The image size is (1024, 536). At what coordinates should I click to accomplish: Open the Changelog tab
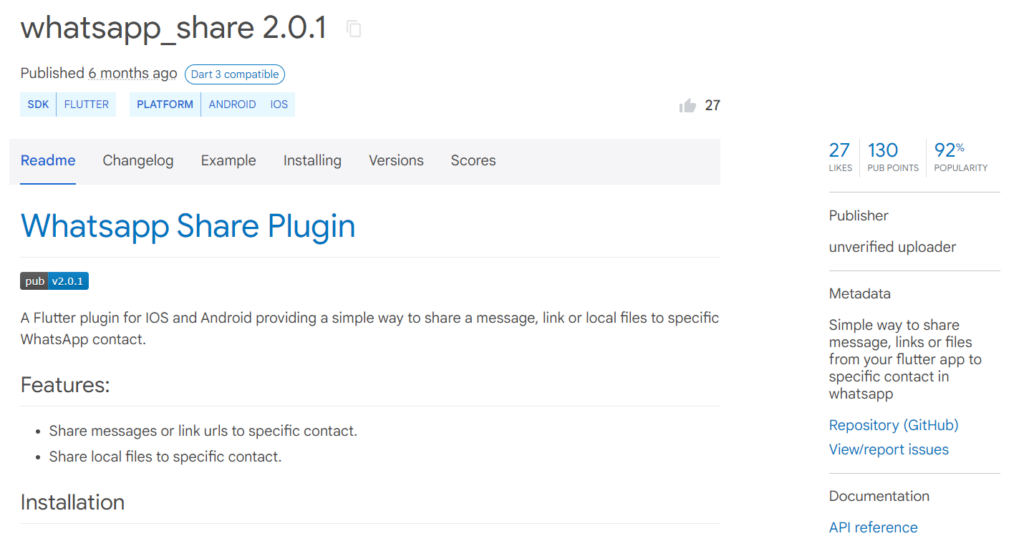[138, 161]
